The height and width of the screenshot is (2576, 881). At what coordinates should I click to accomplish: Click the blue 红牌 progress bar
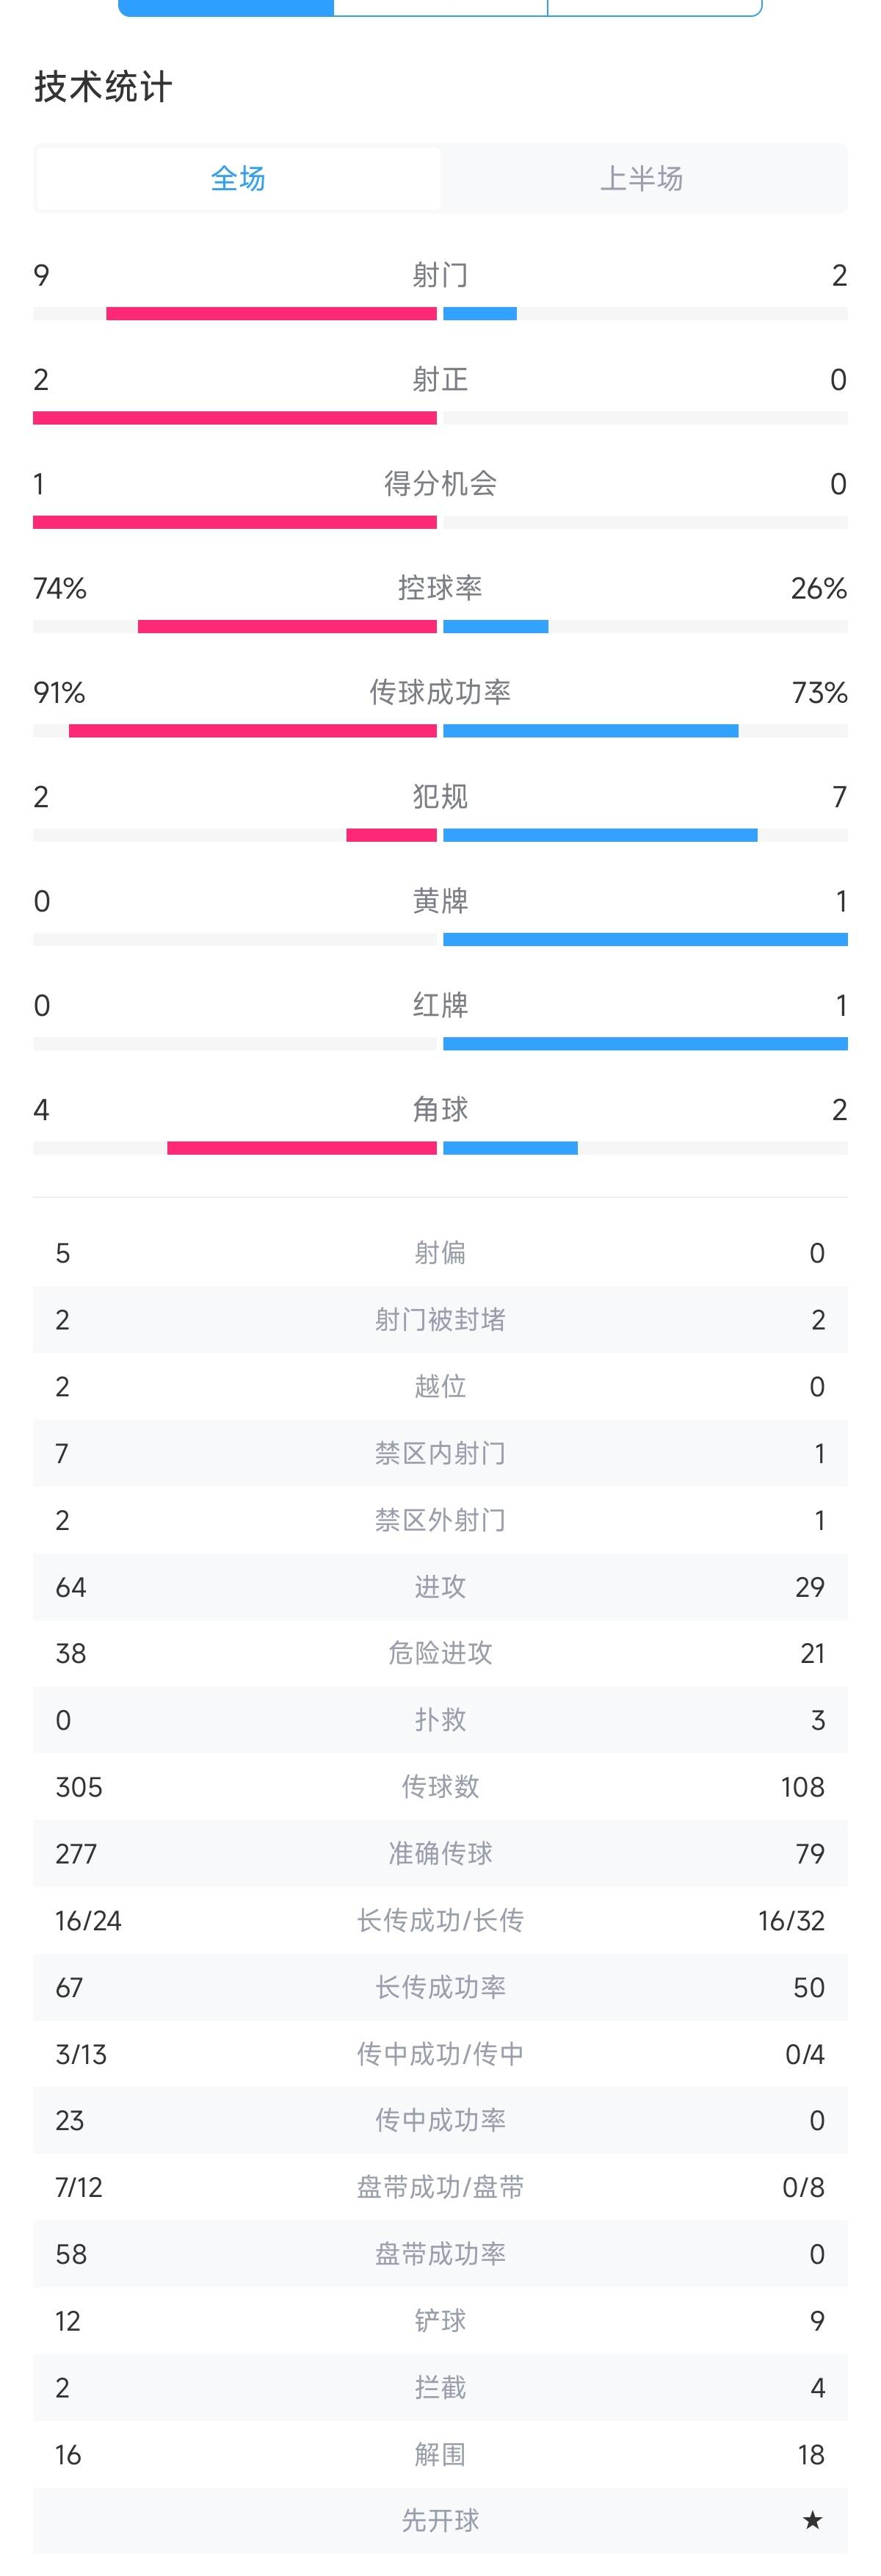[x=645, y=1044]
